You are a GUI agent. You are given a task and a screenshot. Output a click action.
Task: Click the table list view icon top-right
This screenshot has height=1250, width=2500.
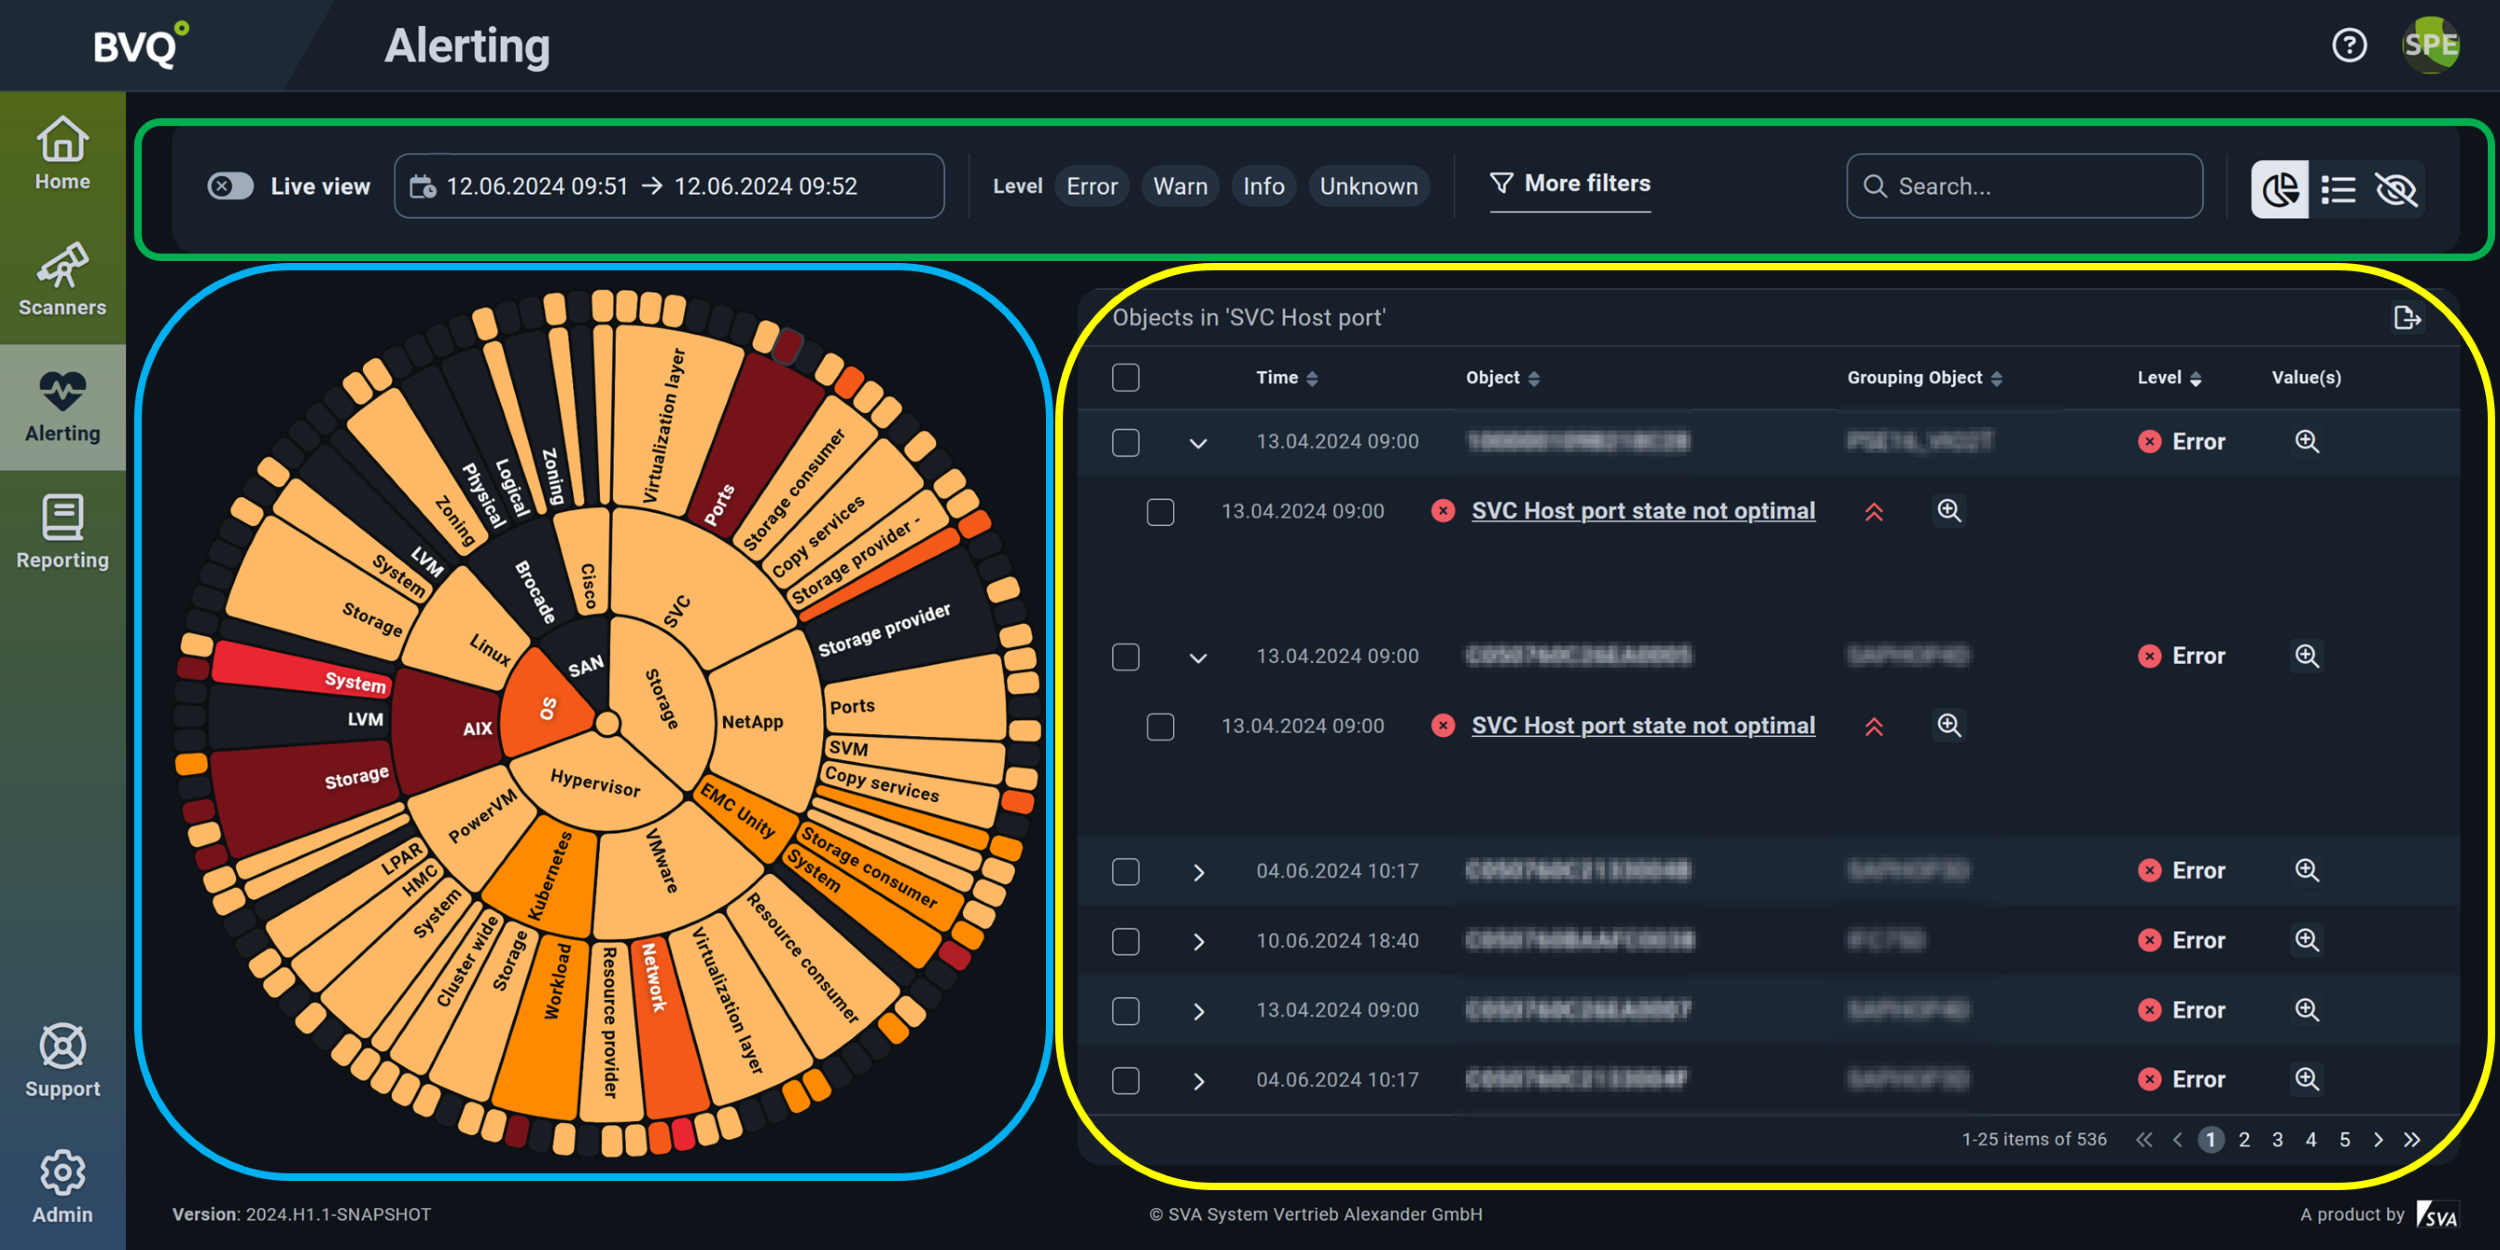tap(2339, 187)
